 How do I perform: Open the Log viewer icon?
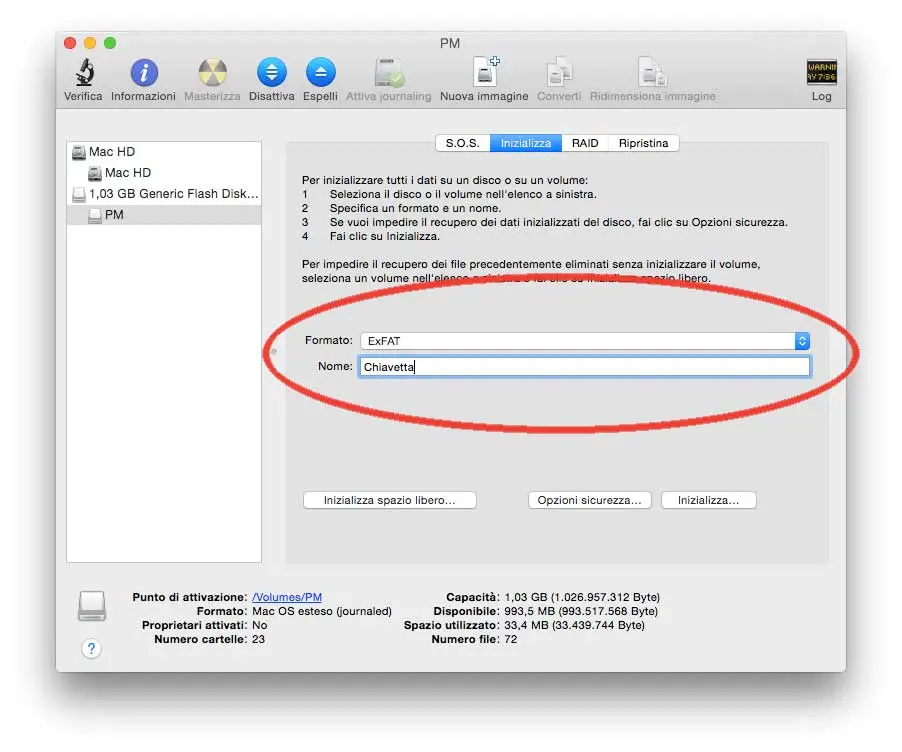(x=821, y=72)
